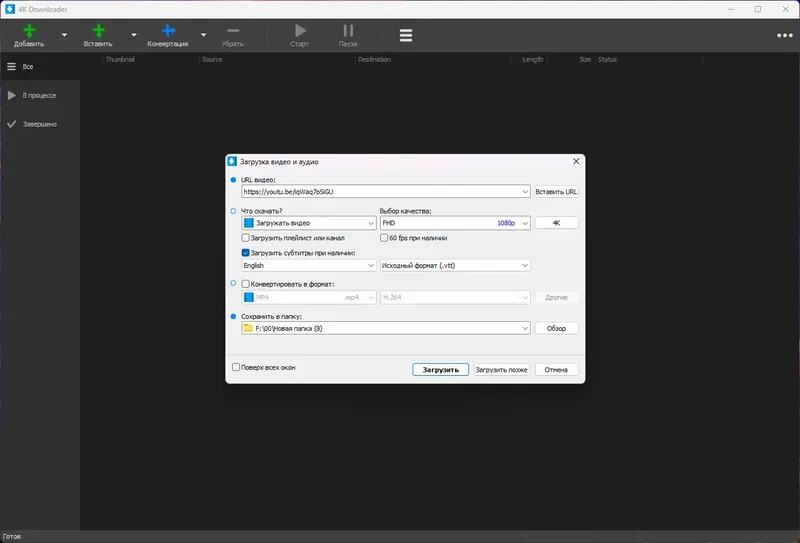Click the Обзор browse button
The image size is (800, 543).
[556, 328]
